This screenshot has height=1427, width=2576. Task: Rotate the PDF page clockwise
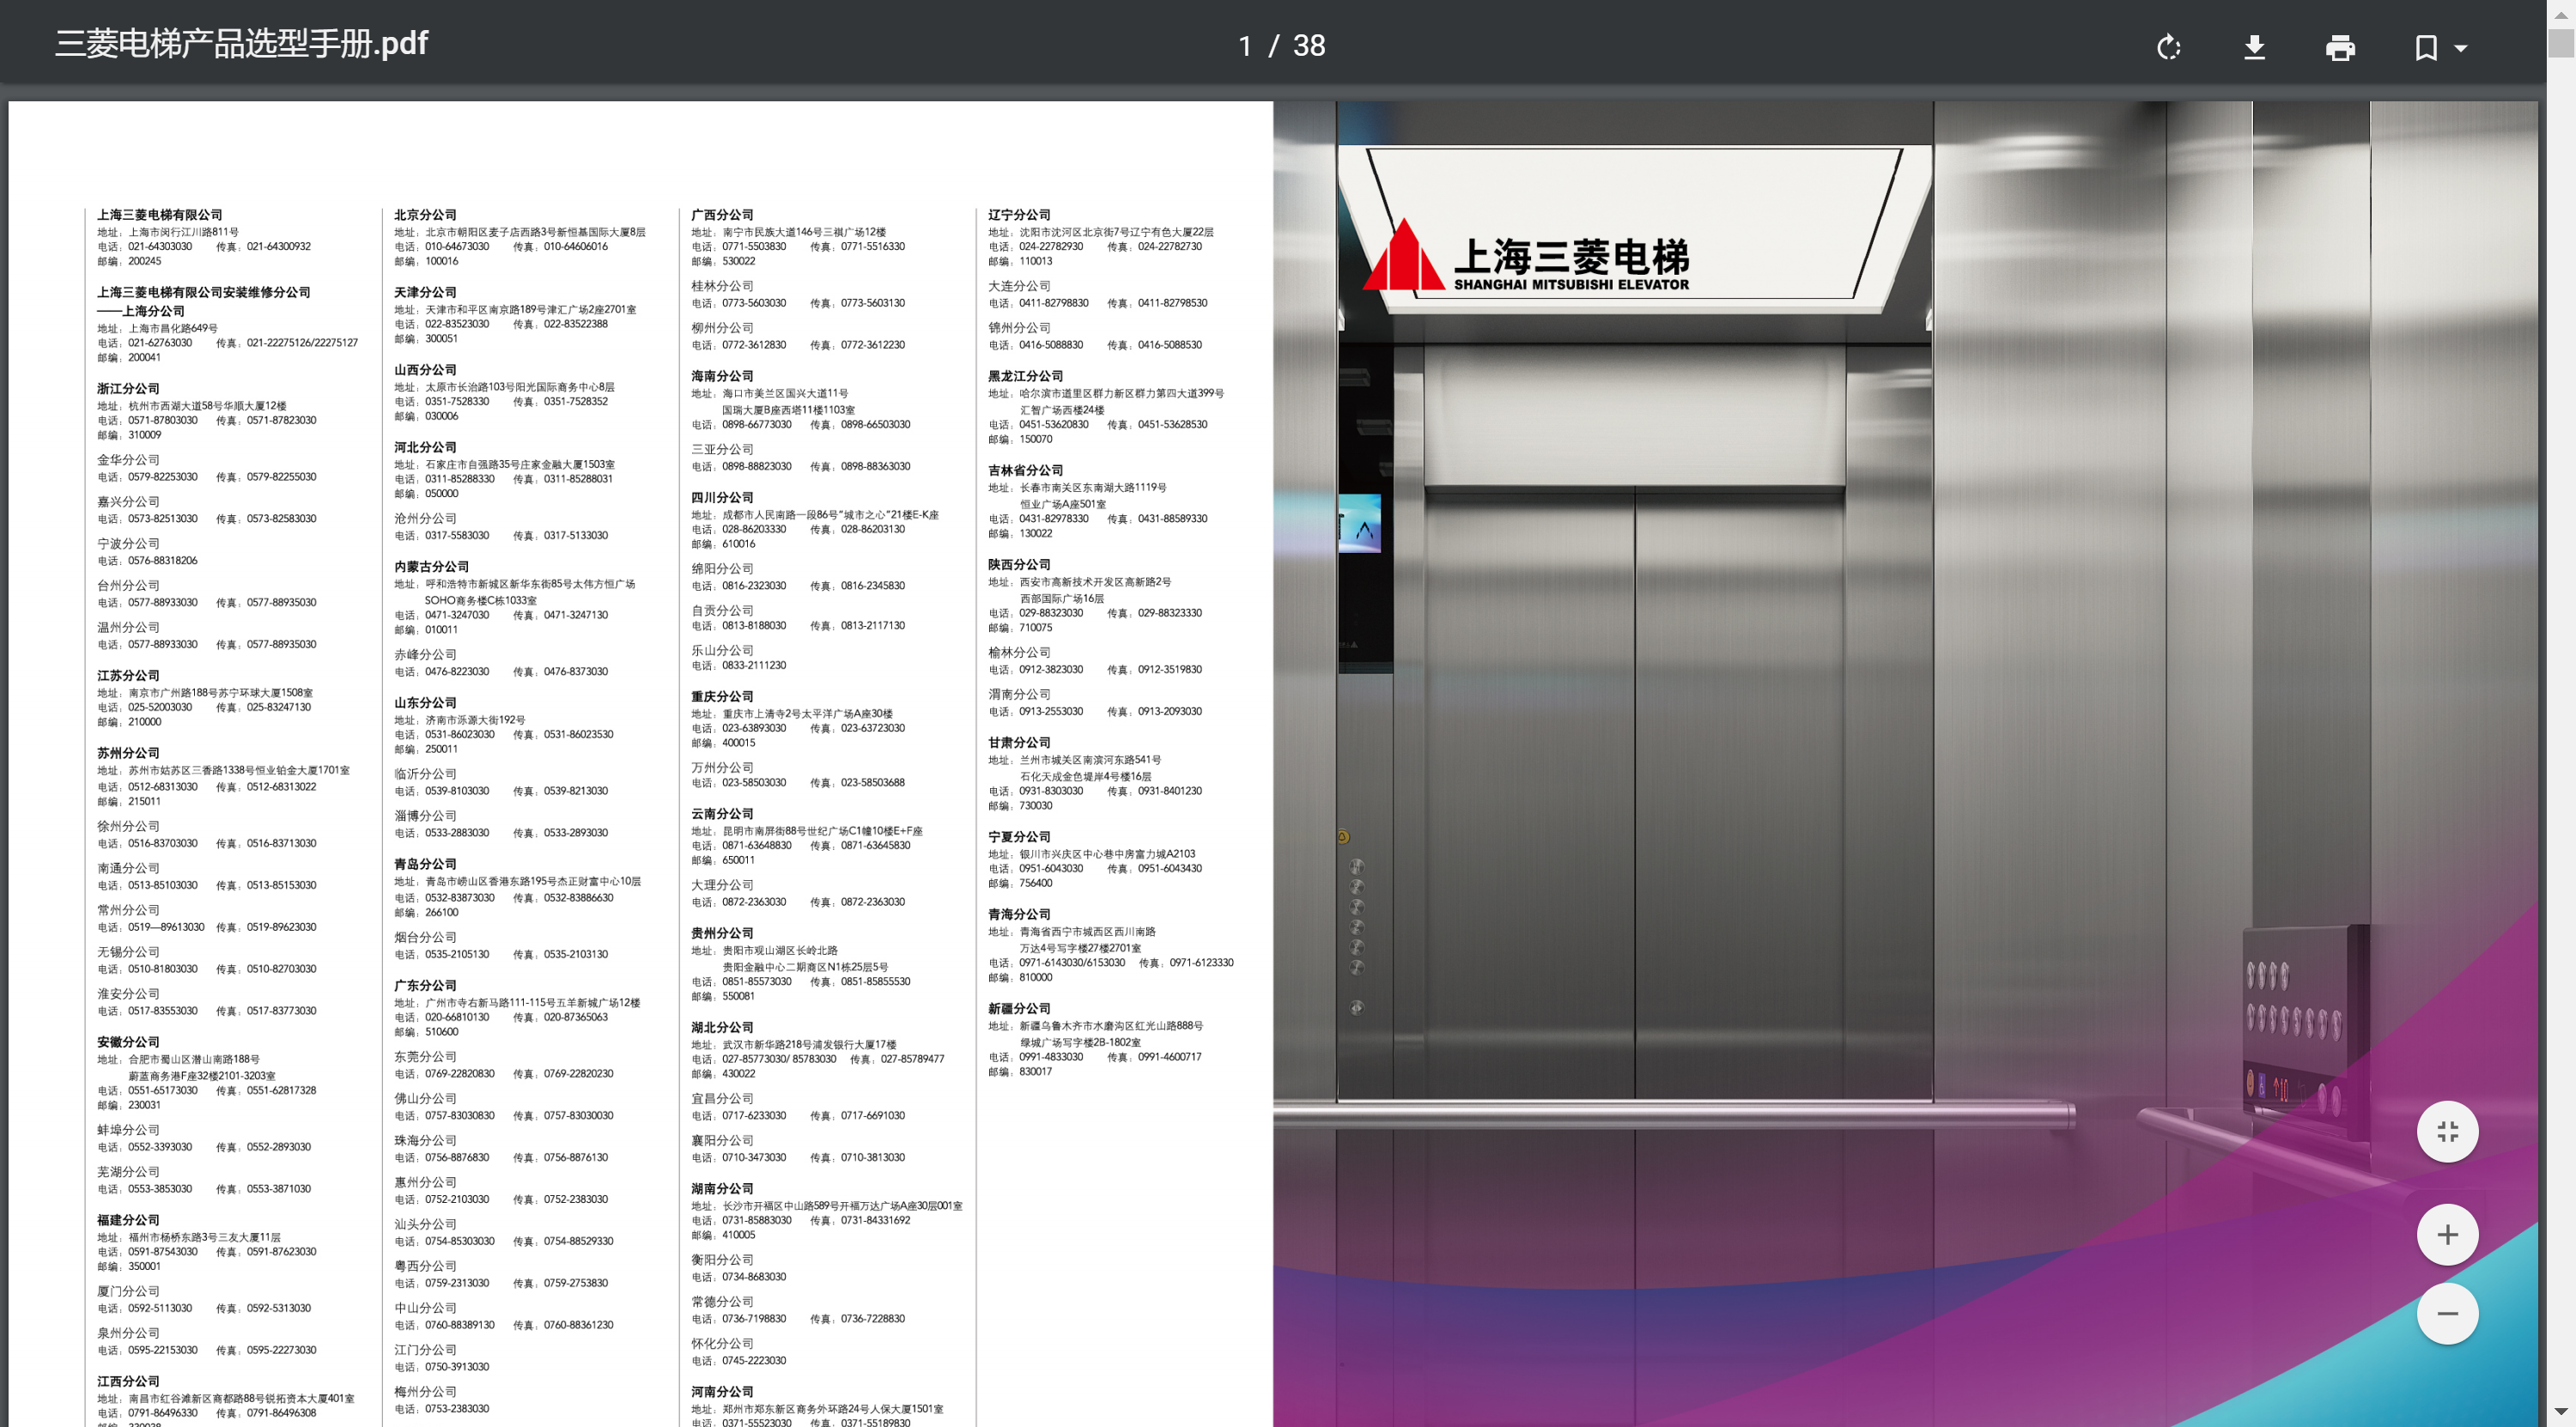coord(2168,47)
